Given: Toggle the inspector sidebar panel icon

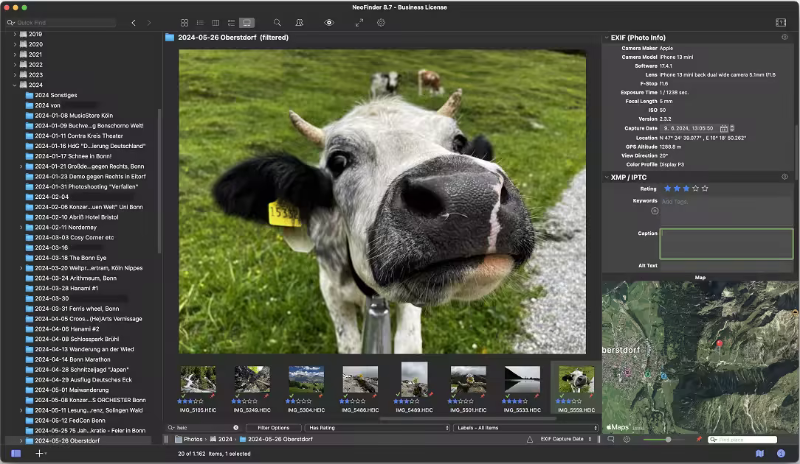Looking at the screenshot, I should pos(781,22).
